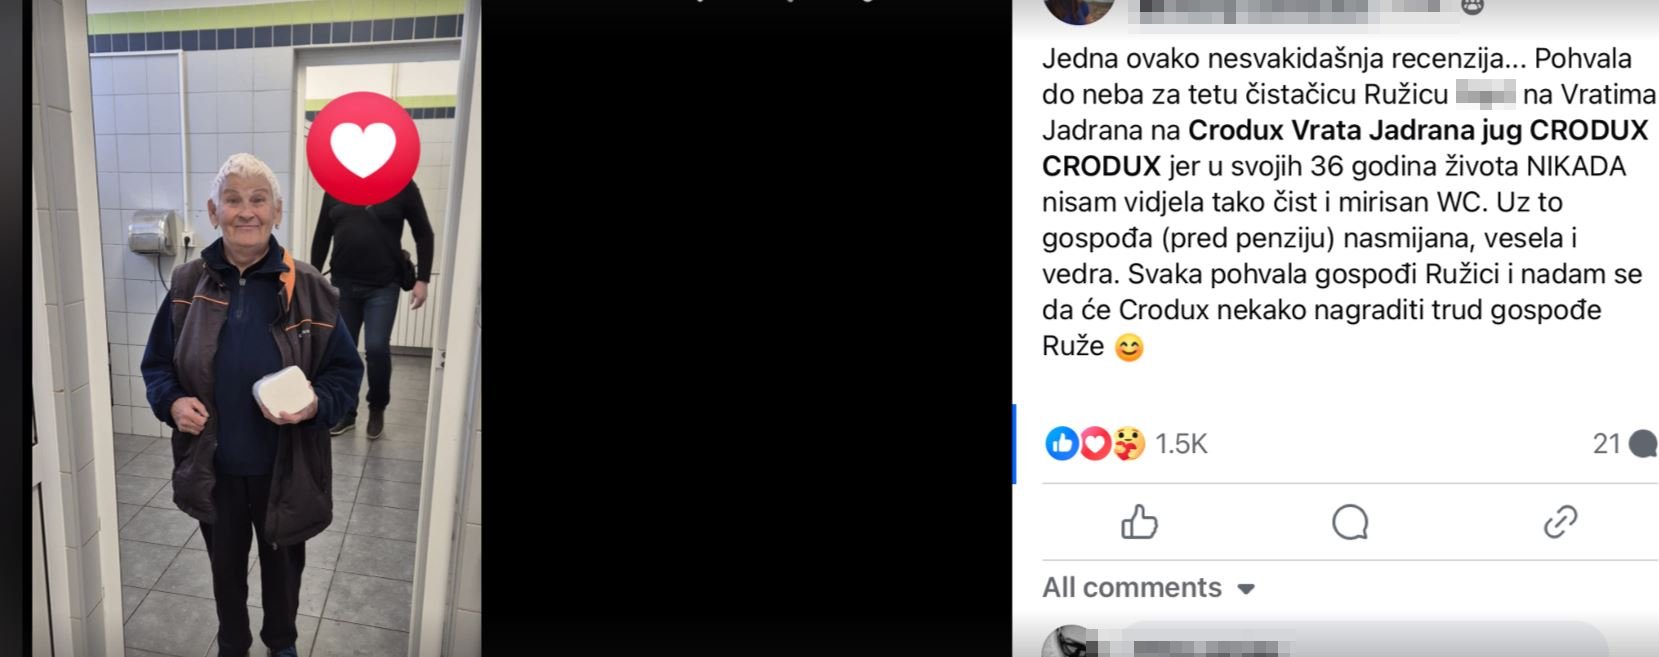
Task: Click the blue like reaction emoji
Action: [1061, 443]
